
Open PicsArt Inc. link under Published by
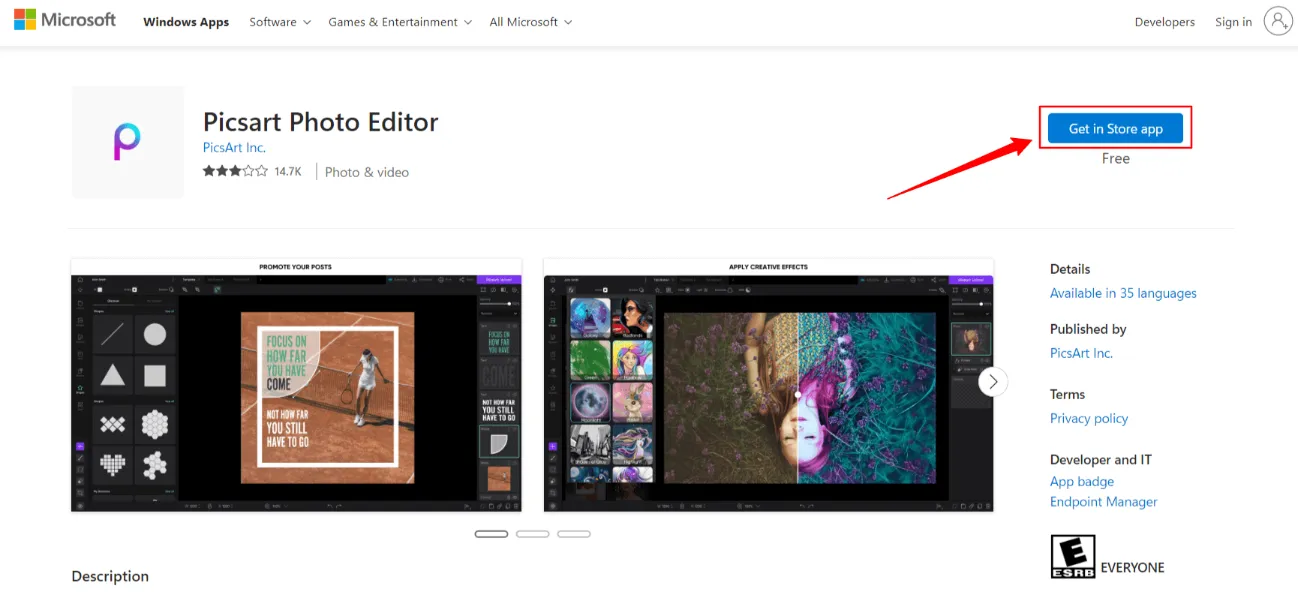click(x=1081, y=353)
